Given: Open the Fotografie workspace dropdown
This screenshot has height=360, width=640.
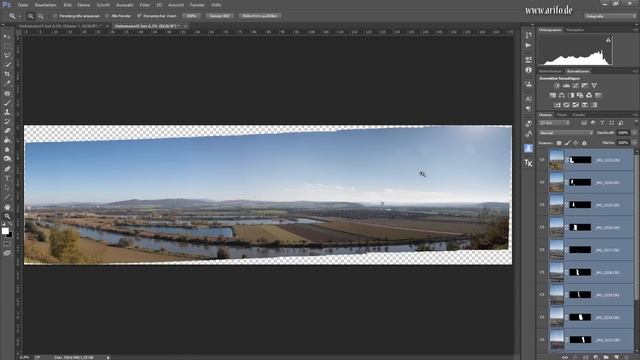Looking at the screenshot, I should tap(610, 16).
